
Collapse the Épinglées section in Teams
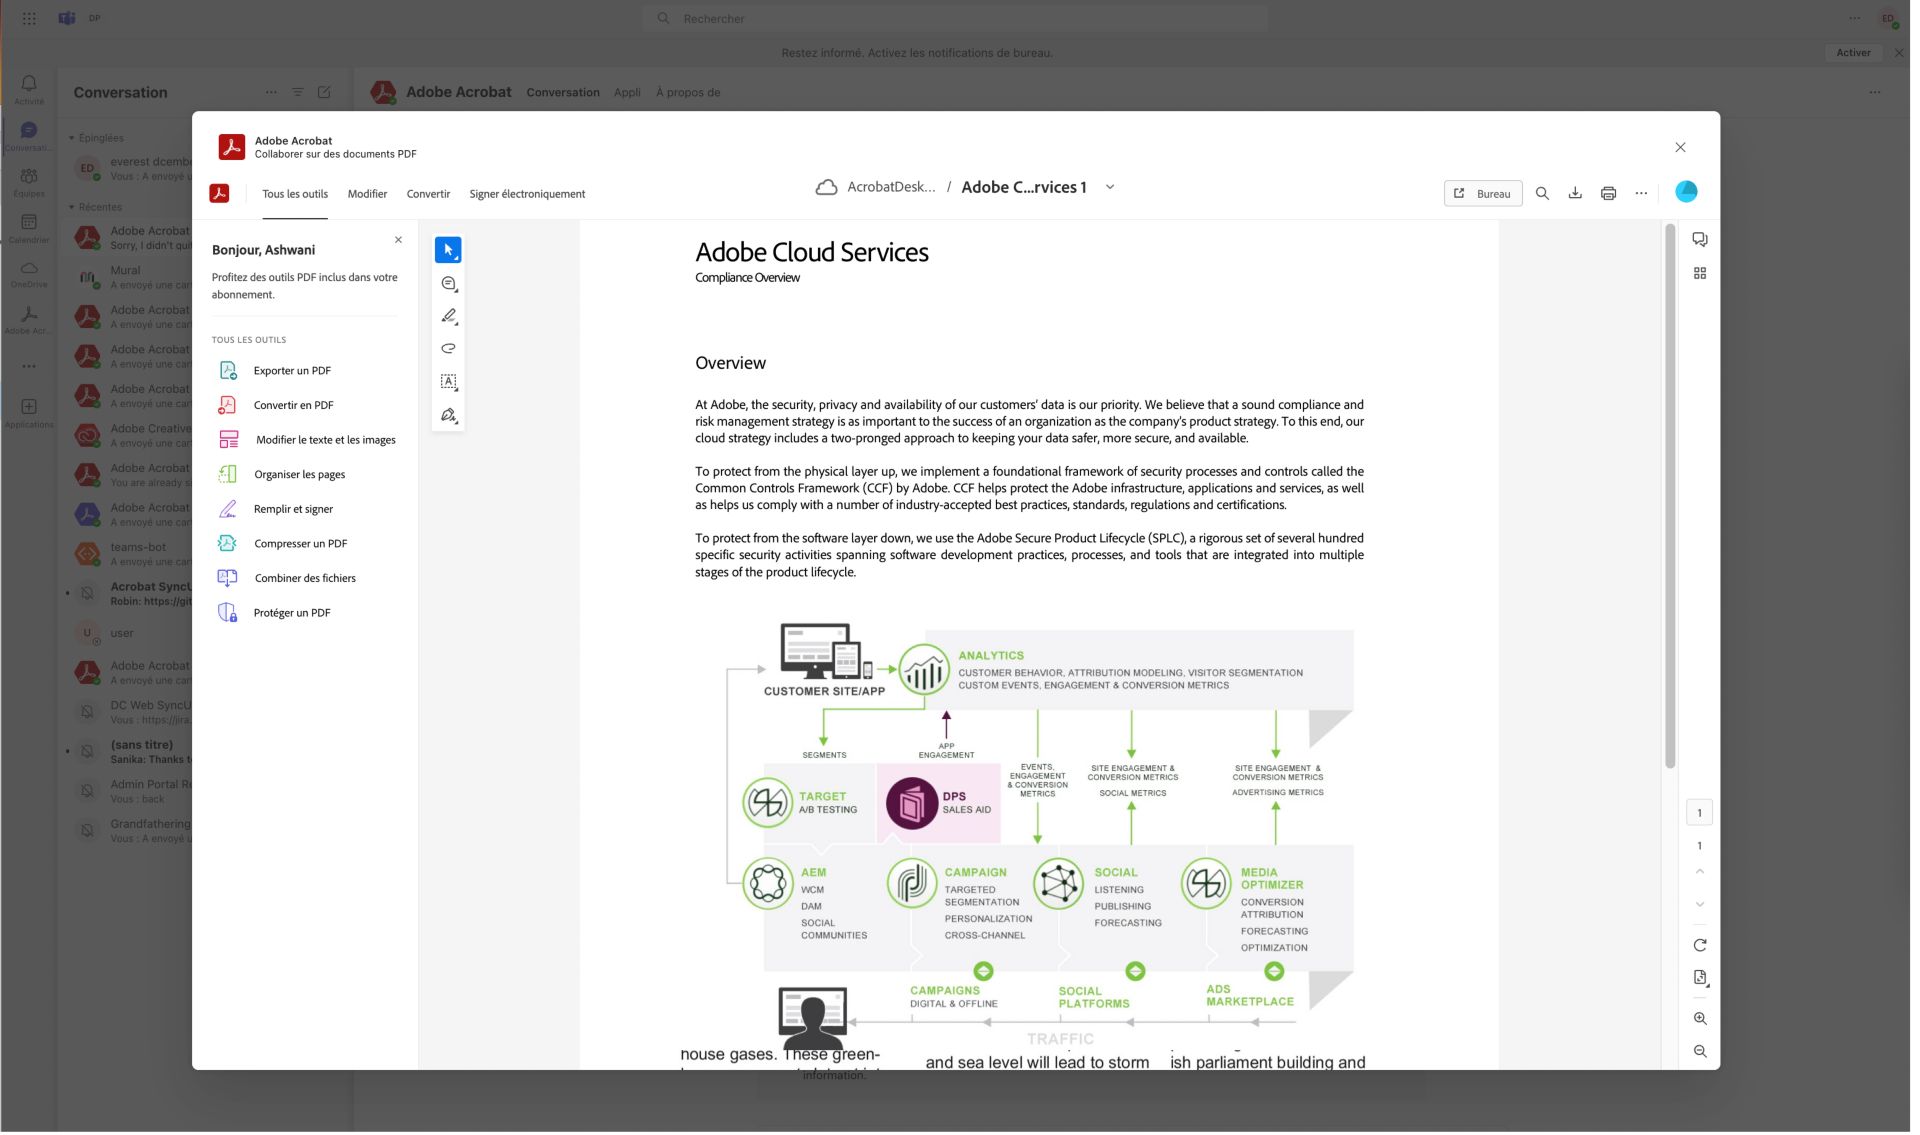point(72,139)
